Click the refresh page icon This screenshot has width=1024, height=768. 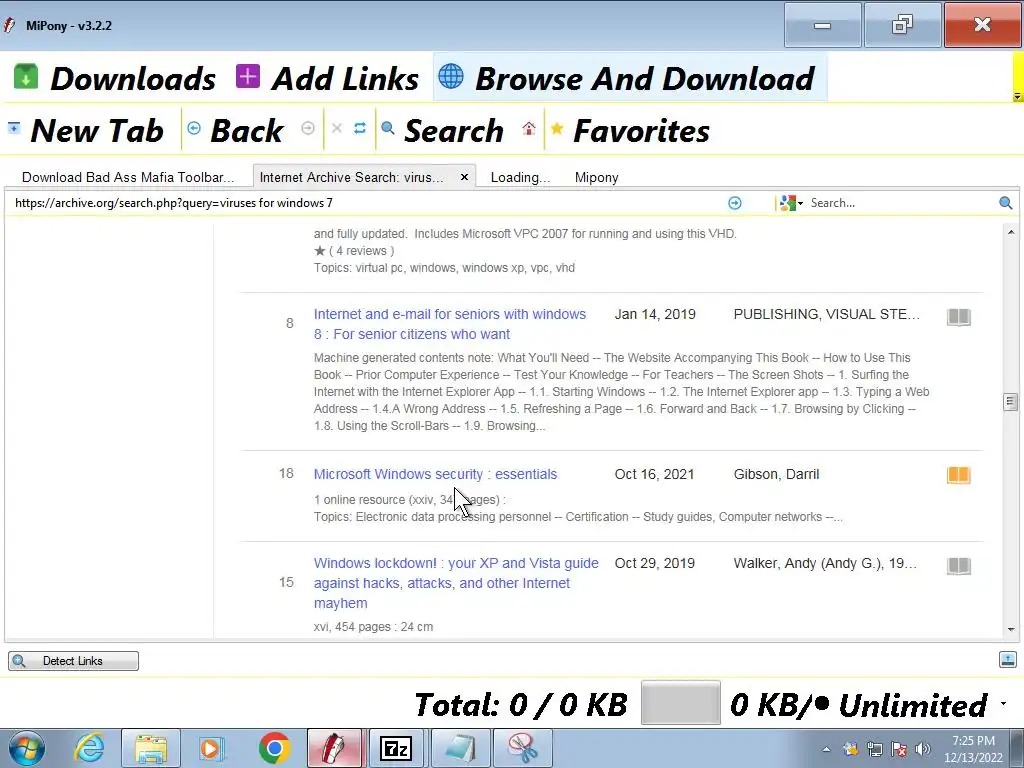[x=360, y=128]
